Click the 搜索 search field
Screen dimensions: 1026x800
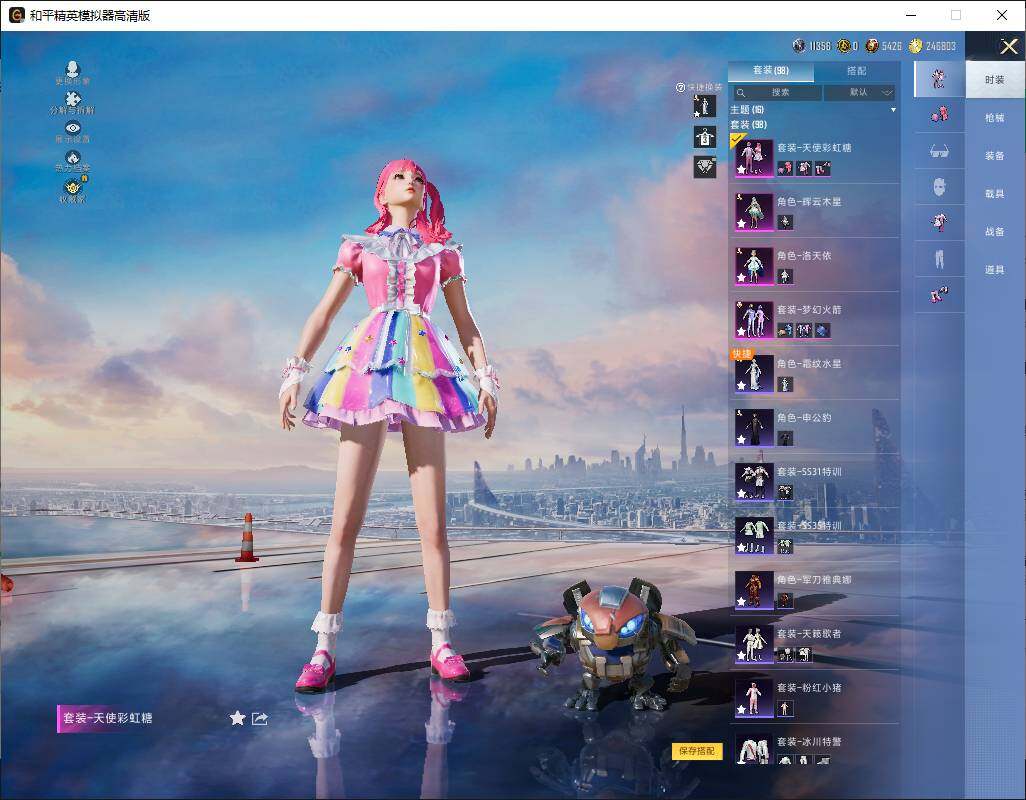[x=779, y=92]
